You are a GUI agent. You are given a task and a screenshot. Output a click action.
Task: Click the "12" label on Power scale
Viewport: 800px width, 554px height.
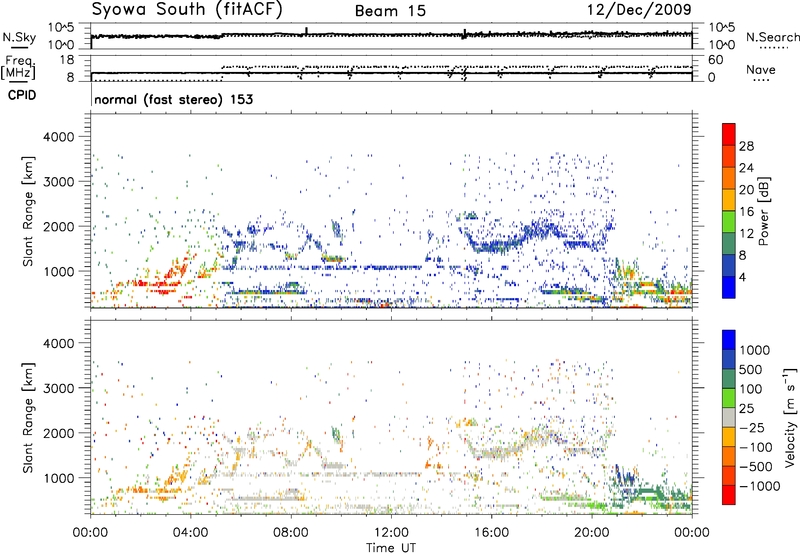(x=746, y=234)
